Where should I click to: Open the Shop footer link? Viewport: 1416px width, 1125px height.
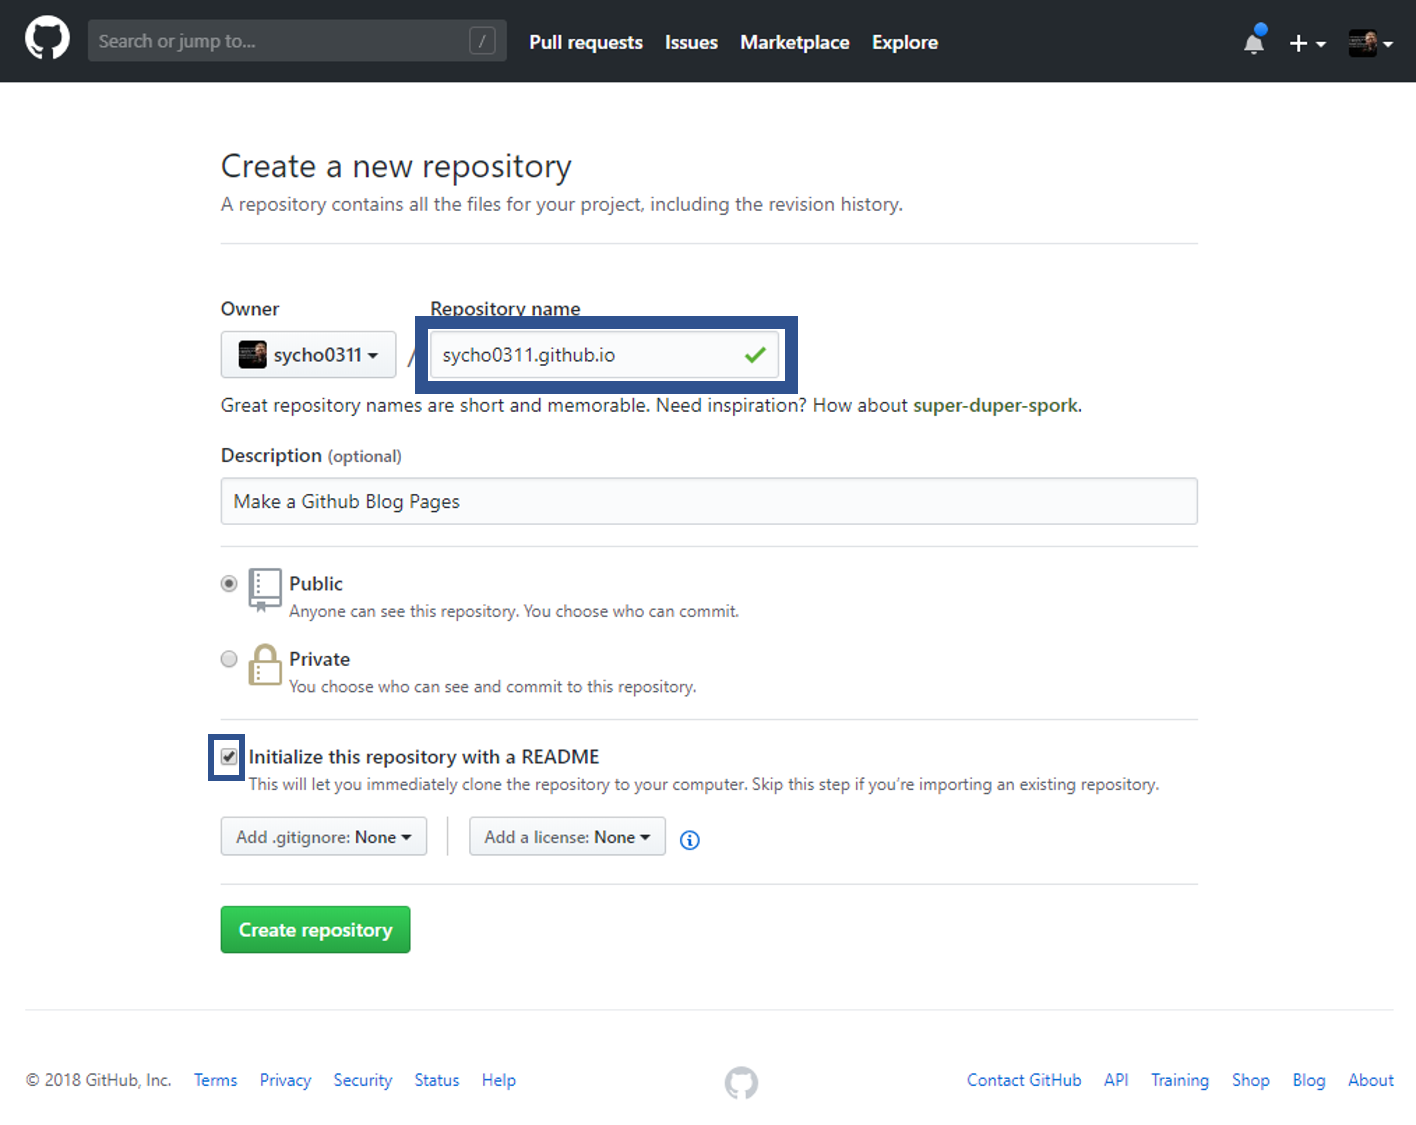[x=1251, y=1080]
